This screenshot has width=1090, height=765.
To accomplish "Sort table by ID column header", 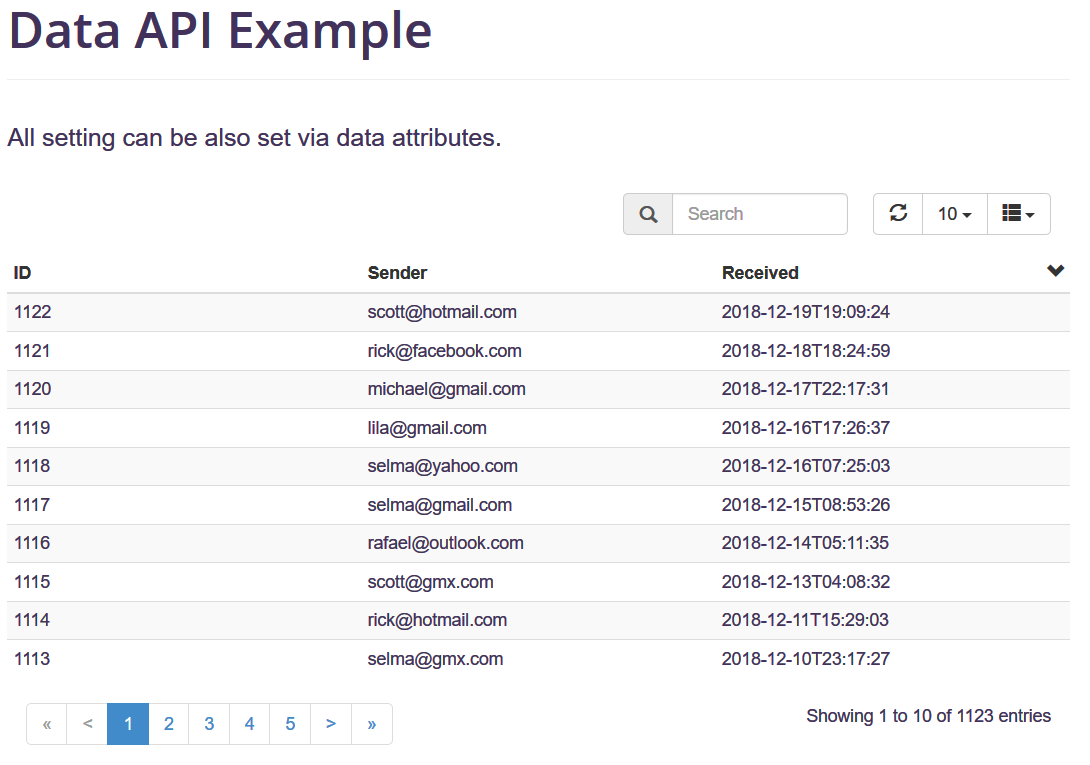I will coord(22,273).
